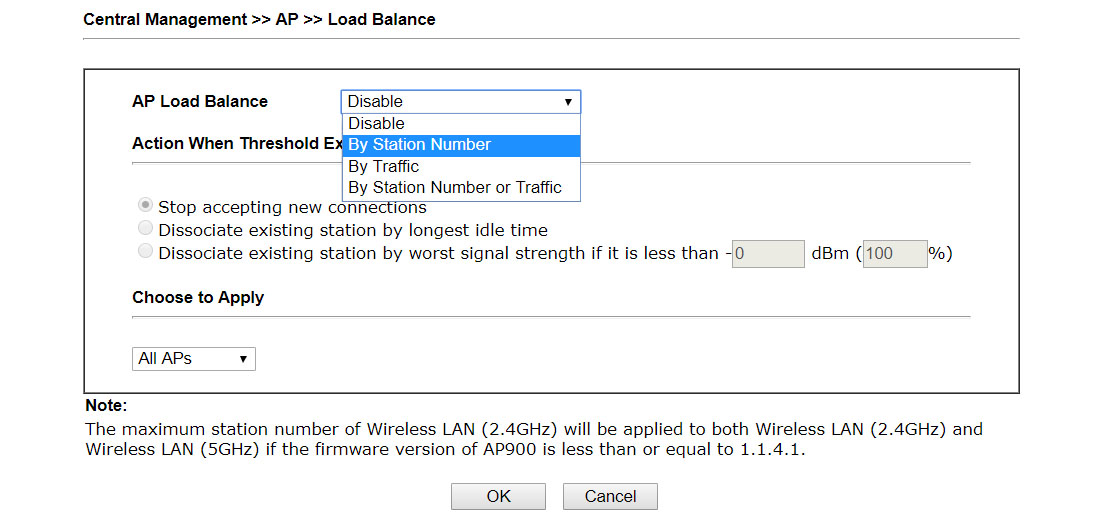The width and height of the screenshot is (1104, 527).
Task: Click the AP Load Balance field label
Action: (200, 101)
